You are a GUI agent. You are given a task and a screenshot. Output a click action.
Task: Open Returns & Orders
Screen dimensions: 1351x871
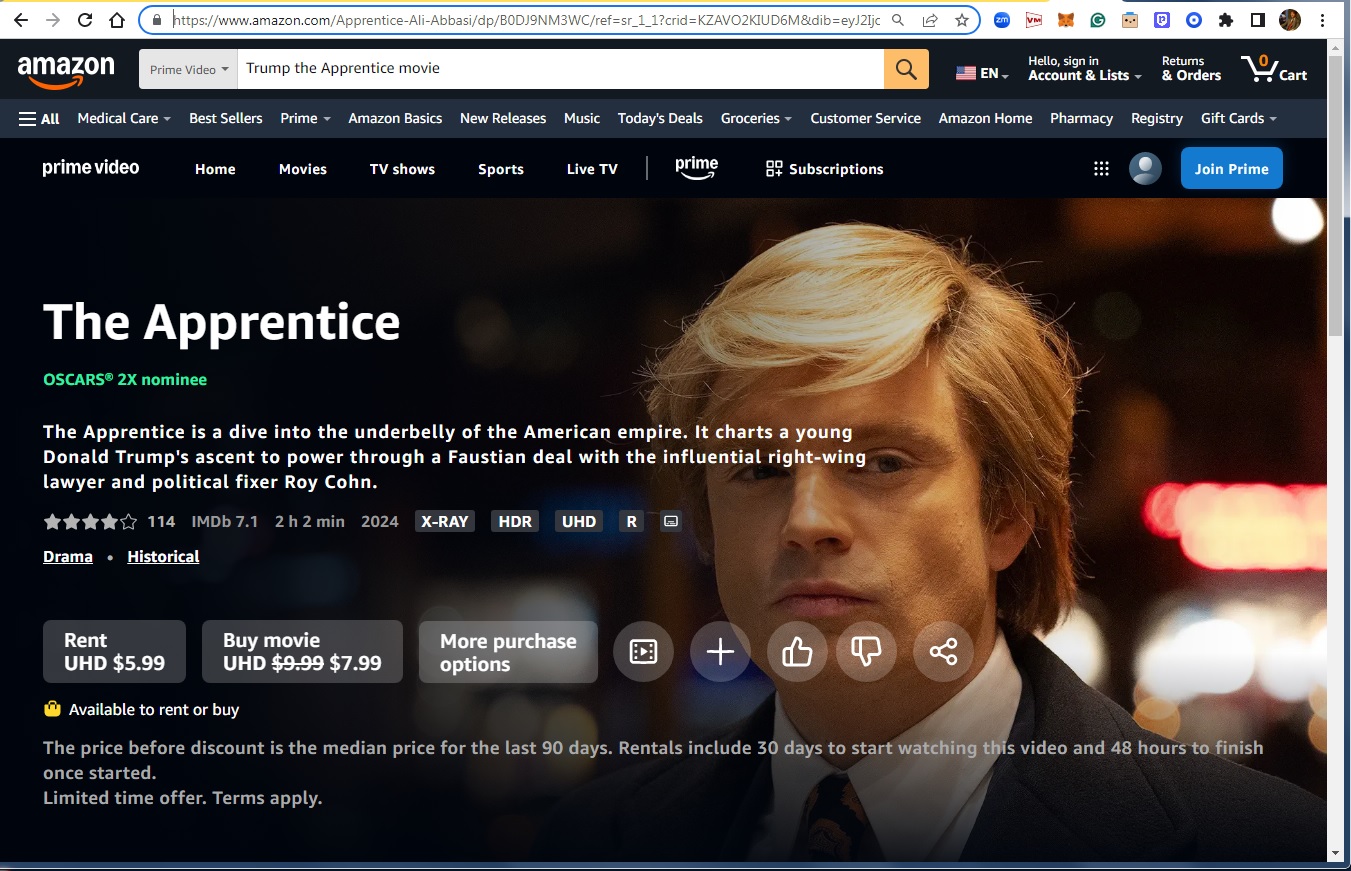[x=1191, y=69]
